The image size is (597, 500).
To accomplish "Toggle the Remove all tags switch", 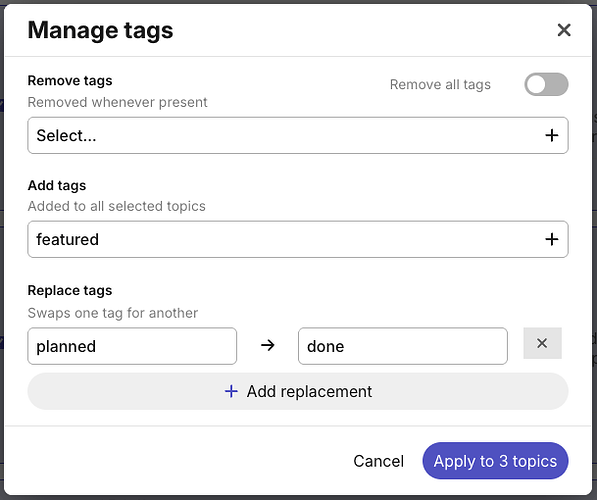I will pyautogui.click(x=546, y=85).
